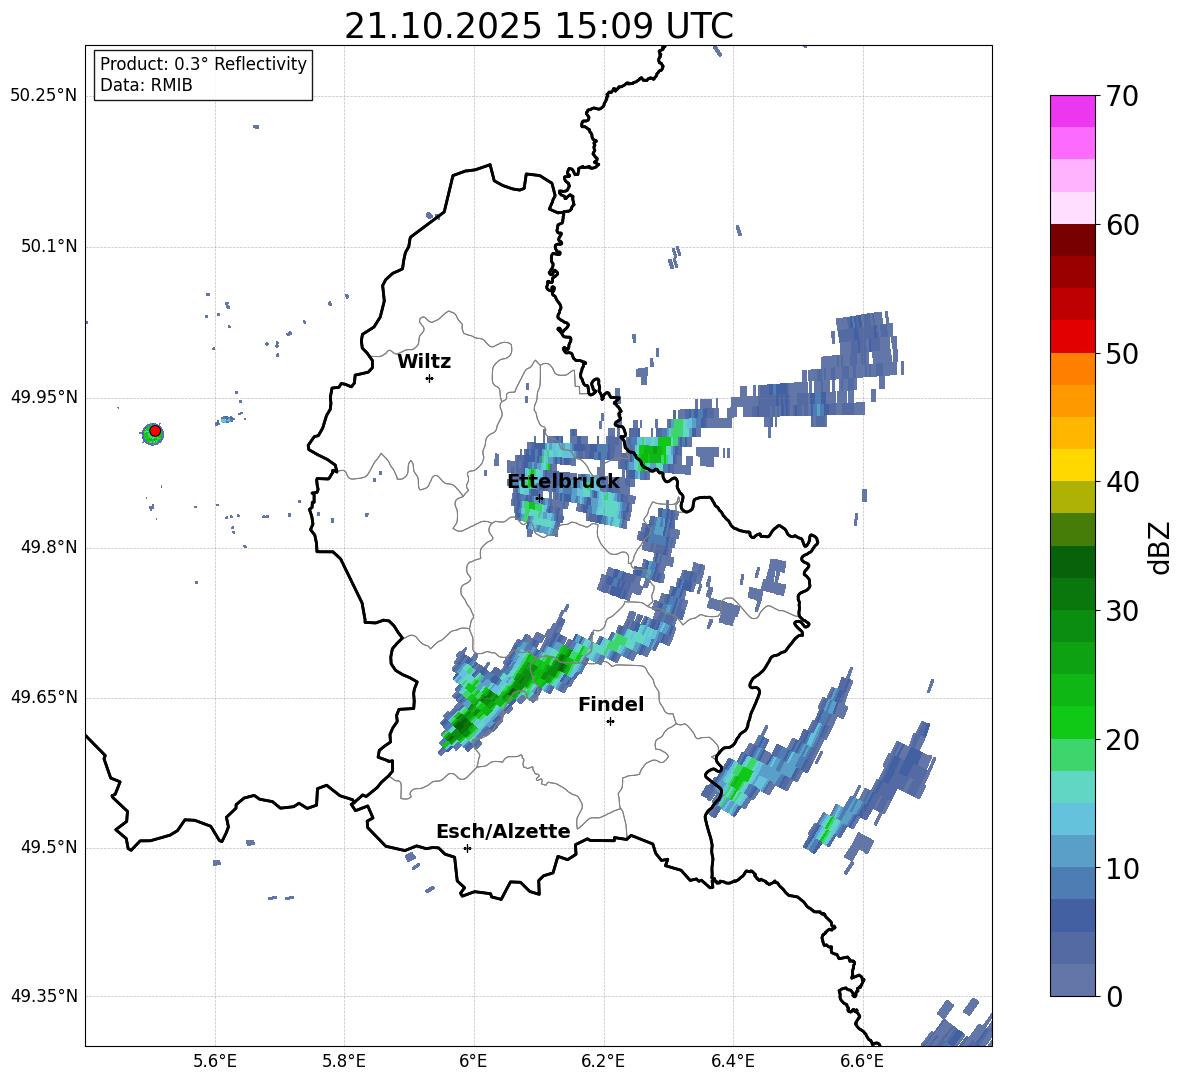Click the colorbar tick value 20

tap(1122, 739)
